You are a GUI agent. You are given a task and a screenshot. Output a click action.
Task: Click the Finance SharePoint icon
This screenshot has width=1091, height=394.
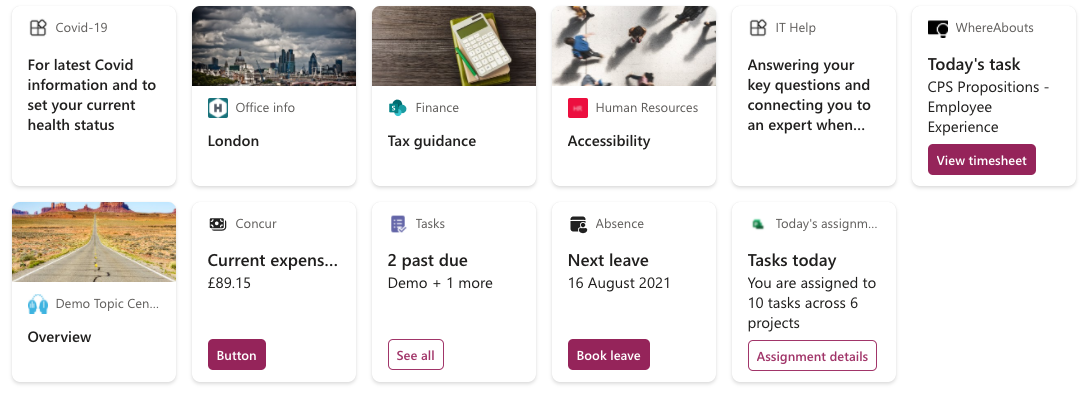397,108
